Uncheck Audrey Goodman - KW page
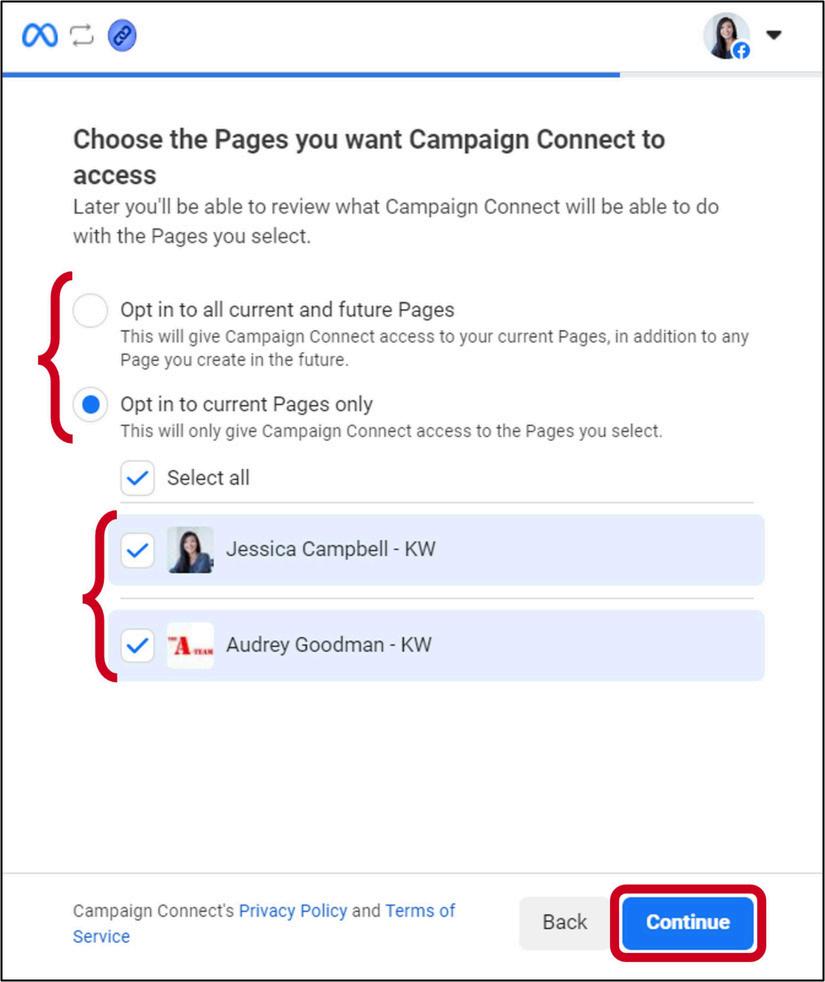 pos(137,645)
